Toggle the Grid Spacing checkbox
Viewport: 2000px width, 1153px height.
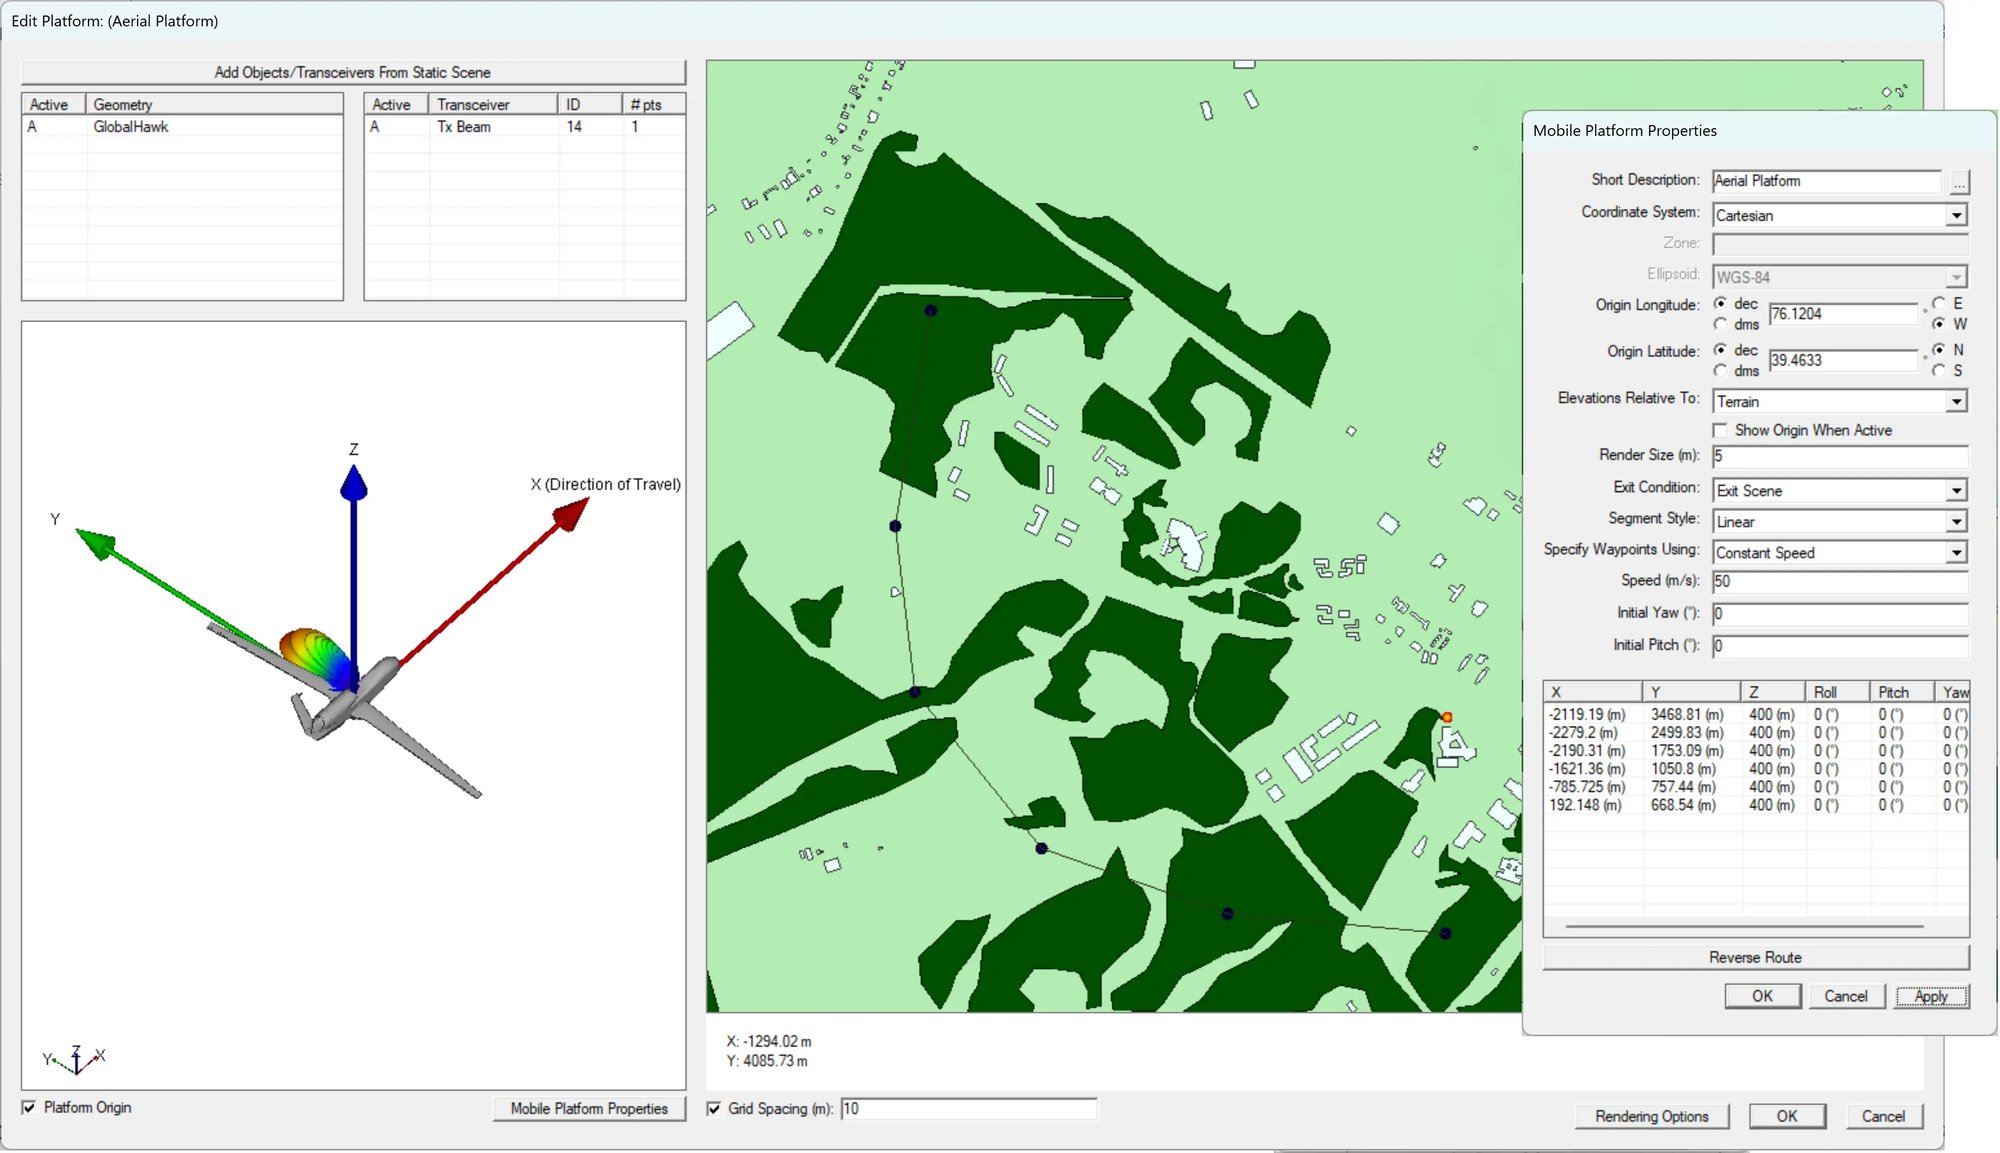[x=714, y=1109]
